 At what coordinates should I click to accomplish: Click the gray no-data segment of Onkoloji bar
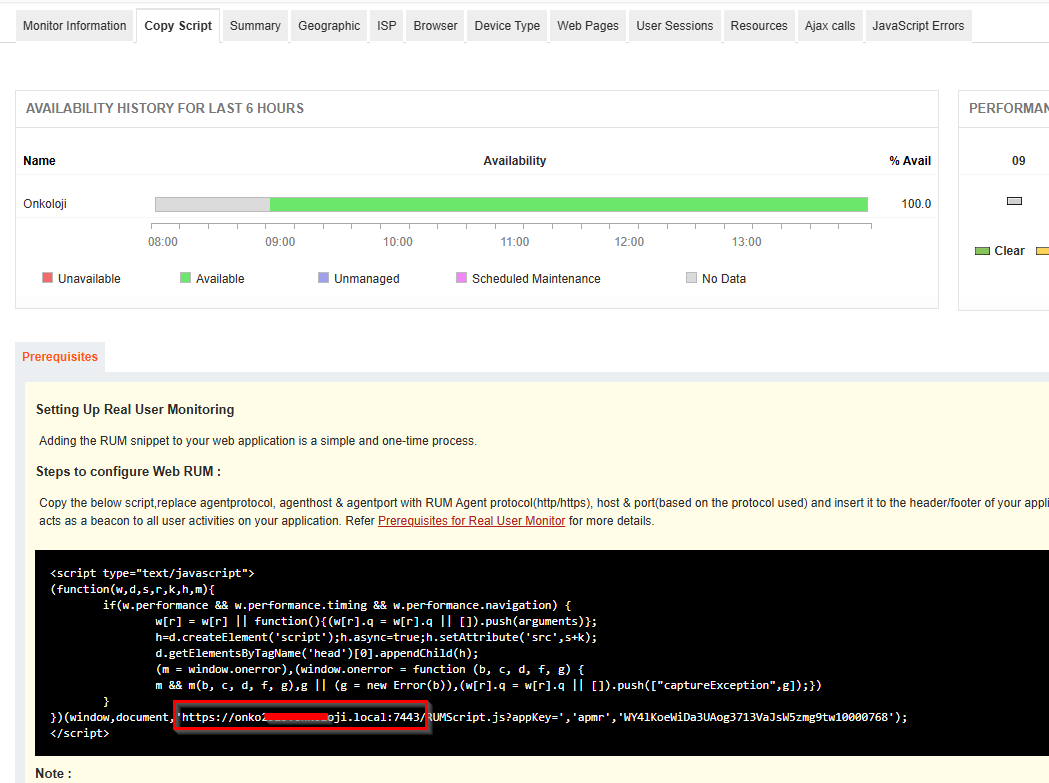[x=213, y=204]
